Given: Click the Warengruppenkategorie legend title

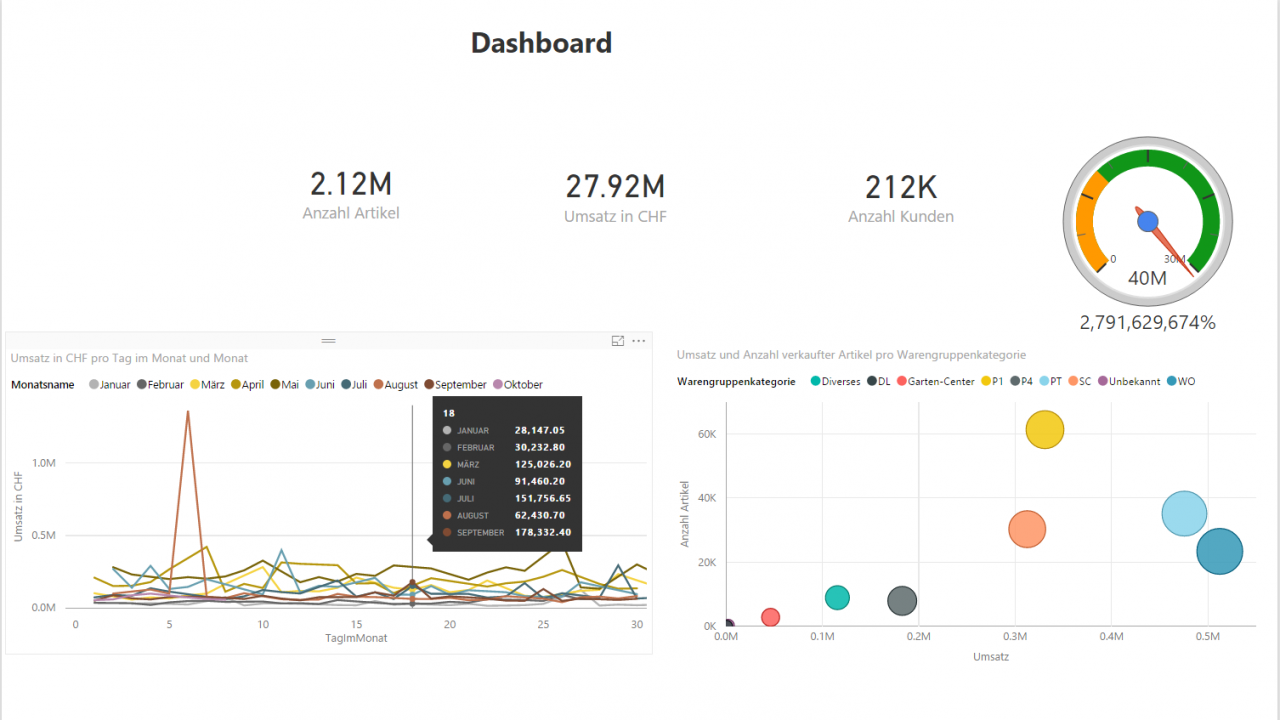Looking at the screenshot, I should 736,381.
